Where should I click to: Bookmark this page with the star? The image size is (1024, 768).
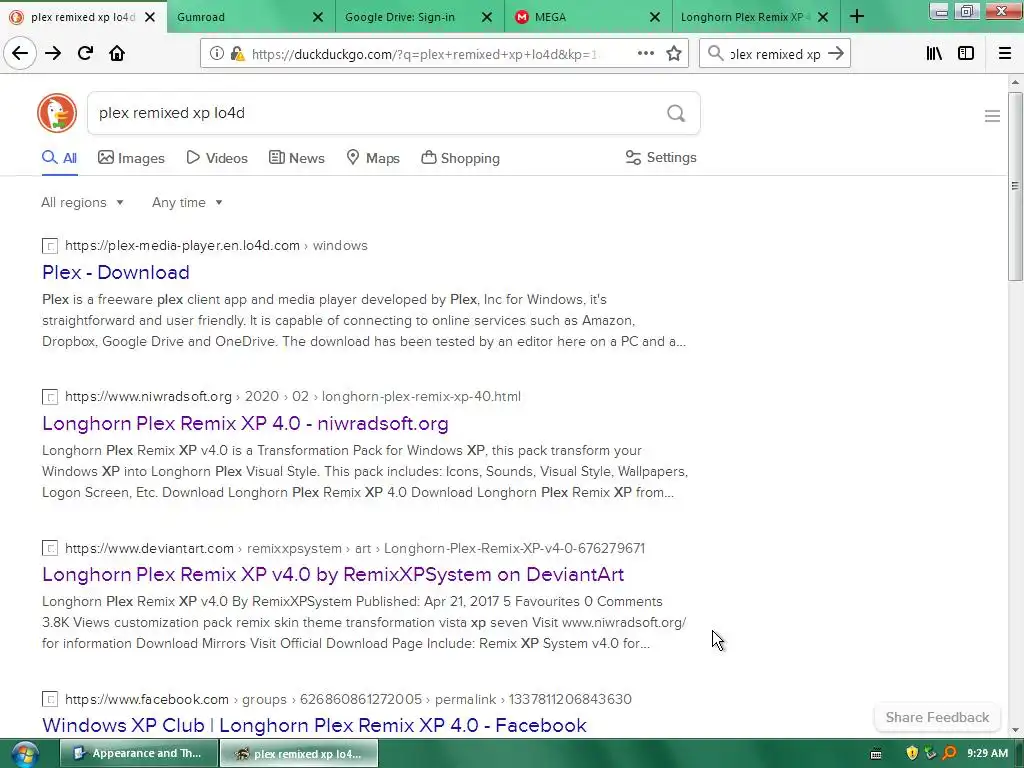pos(674,54)
